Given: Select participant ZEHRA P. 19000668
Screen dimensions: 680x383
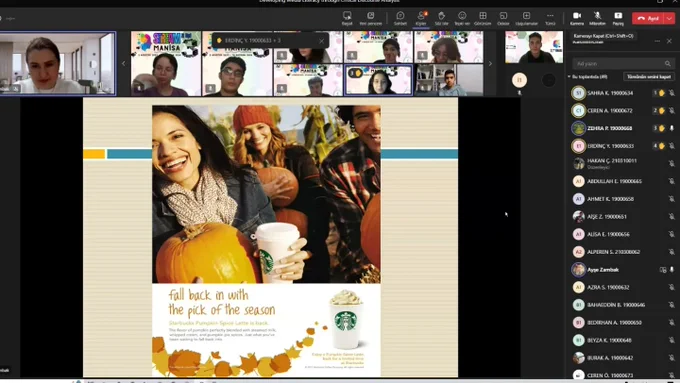Looking at the screenshot, I should click(622, 128).
